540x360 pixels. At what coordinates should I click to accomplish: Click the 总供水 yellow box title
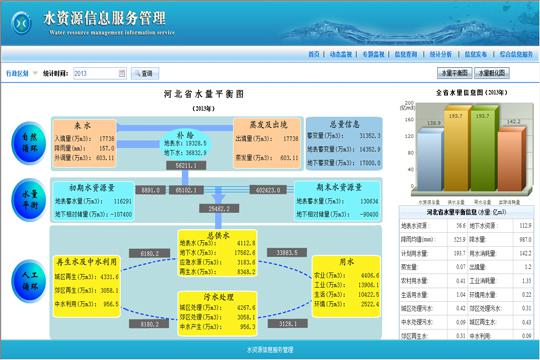(x=218, y=235)
